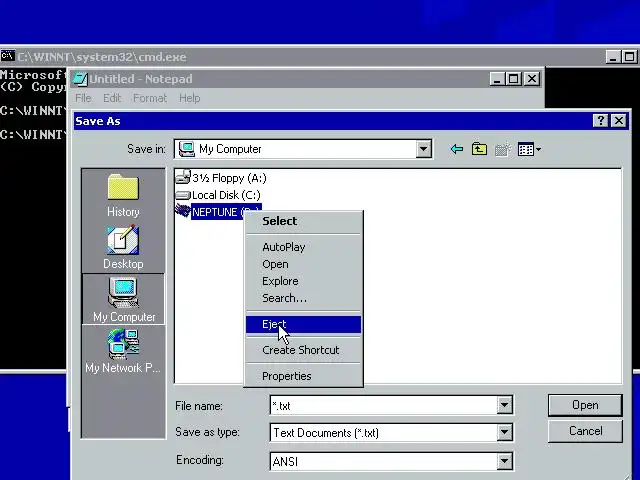Choose Eject from the context menu

303,324
